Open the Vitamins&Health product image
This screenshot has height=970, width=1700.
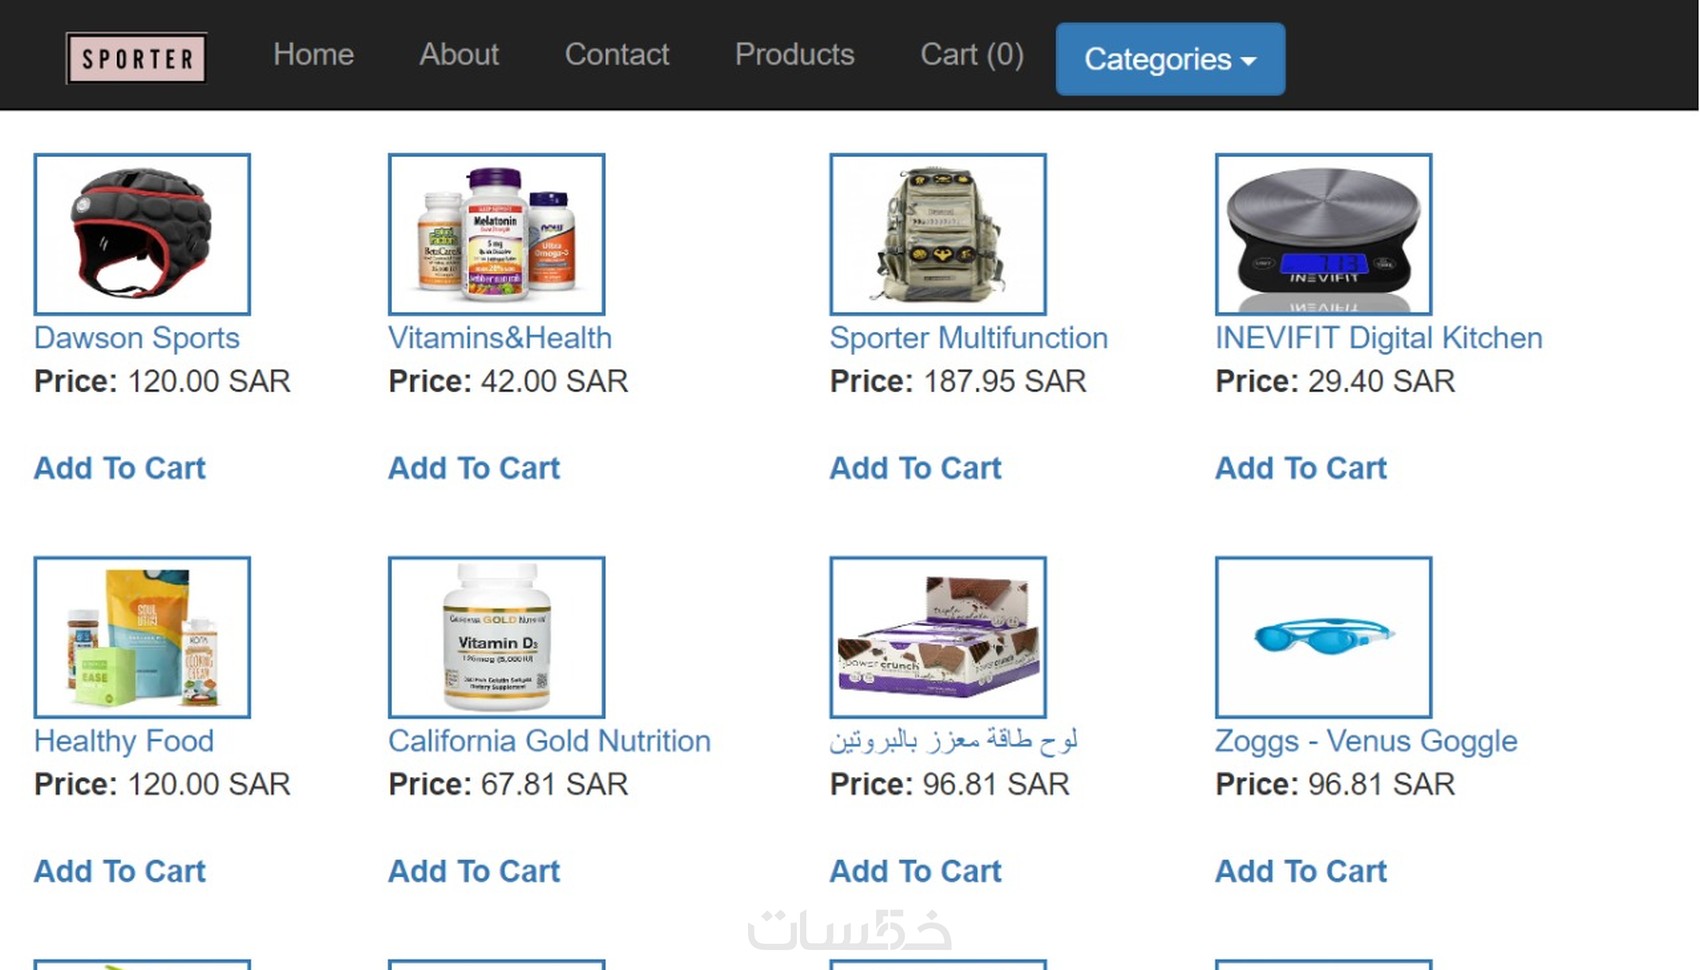pos(496,234)
